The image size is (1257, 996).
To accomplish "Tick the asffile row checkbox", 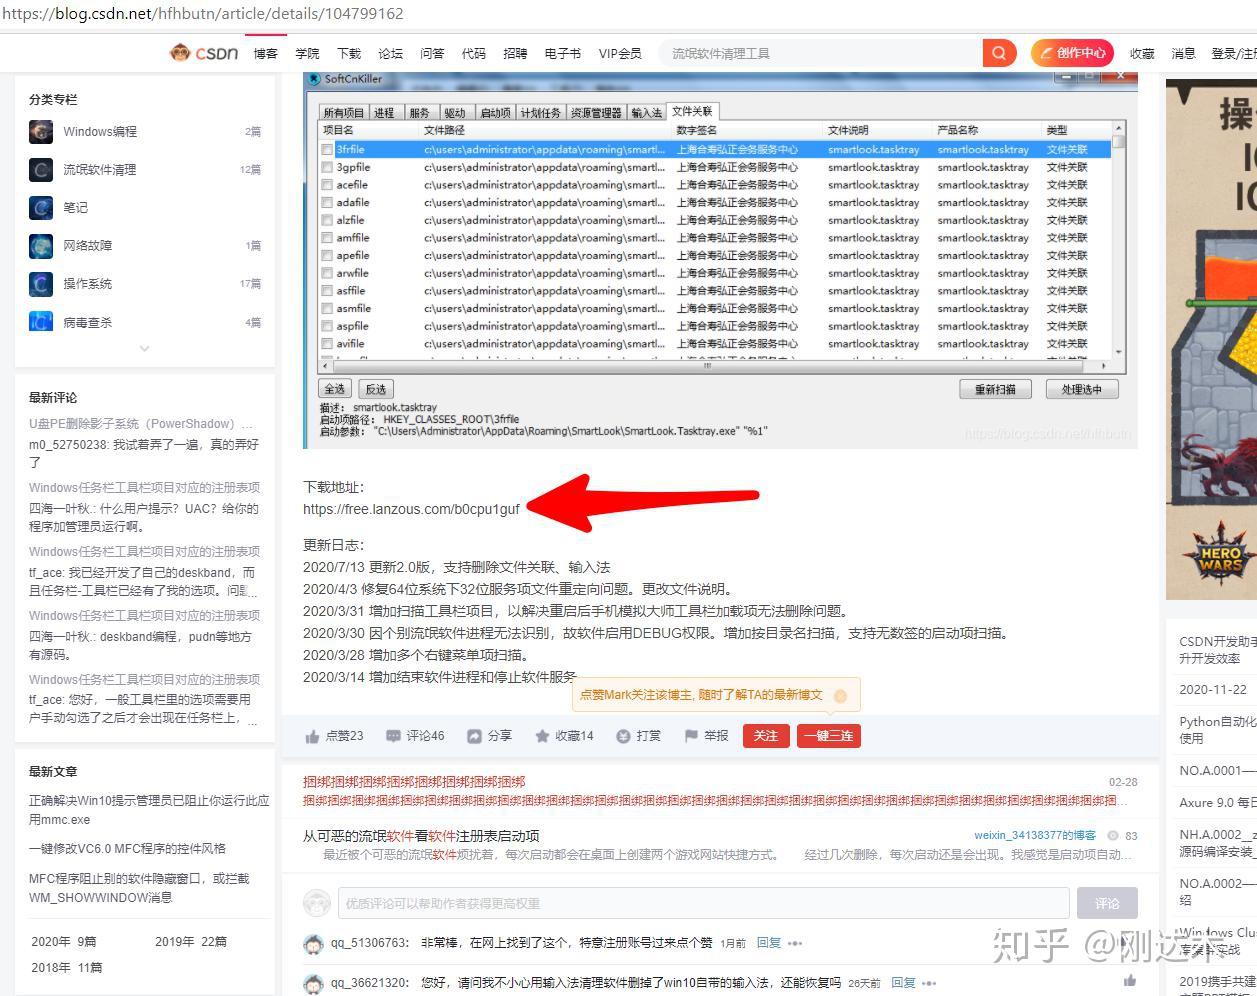I will coord(327,291).
